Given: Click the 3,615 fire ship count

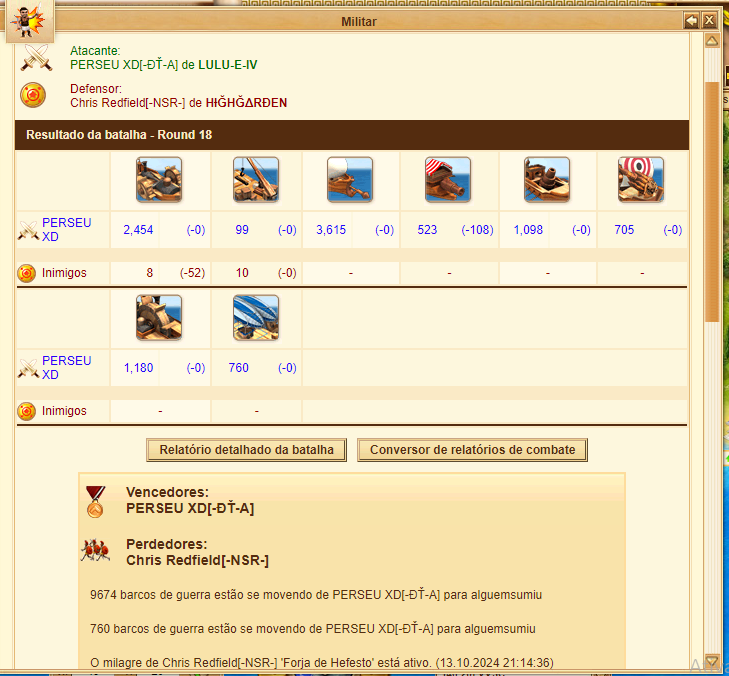Looking at the screenshot, I should 331,230.
